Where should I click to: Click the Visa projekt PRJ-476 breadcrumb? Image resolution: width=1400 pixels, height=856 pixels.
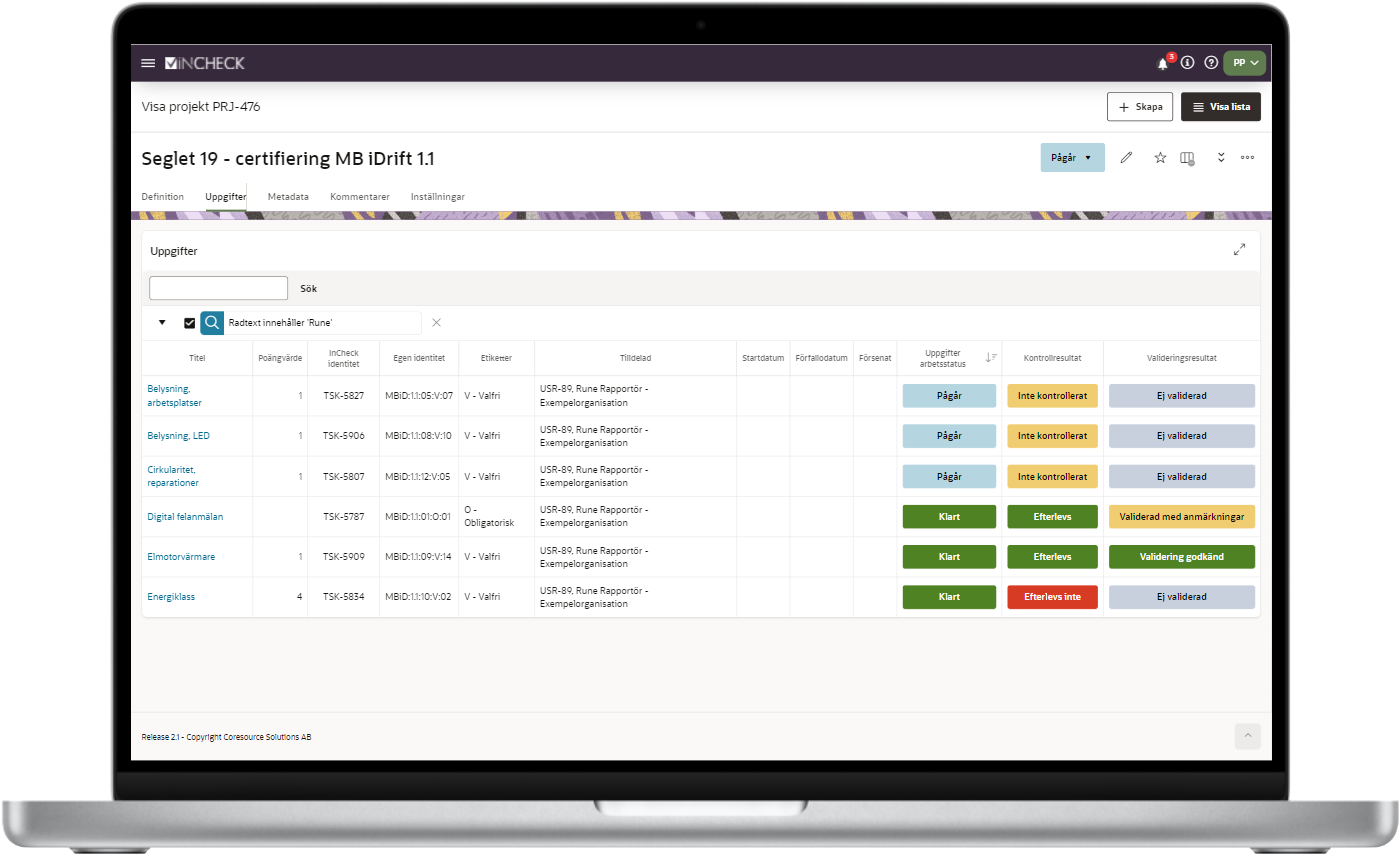pyautogui.click(x=201, y=106)
